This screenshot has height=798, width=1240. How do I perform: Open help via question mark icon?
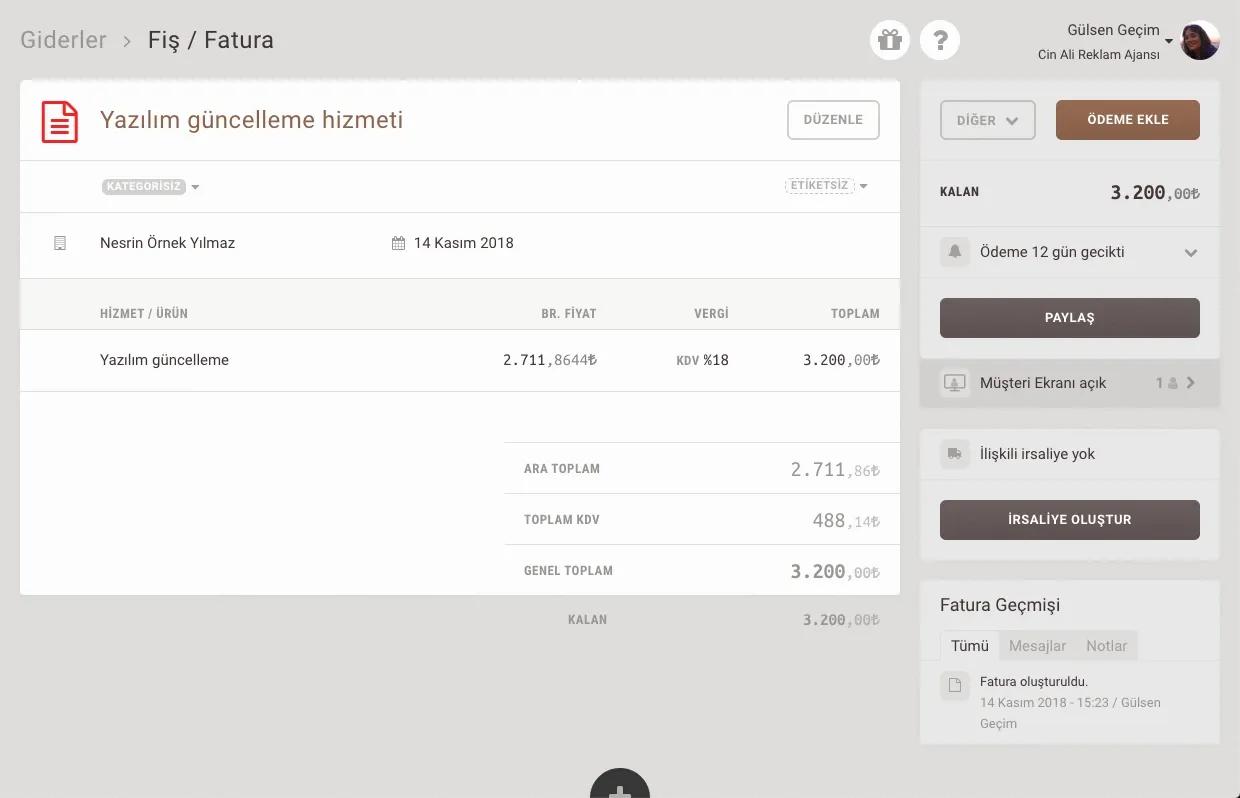point(940,40)
